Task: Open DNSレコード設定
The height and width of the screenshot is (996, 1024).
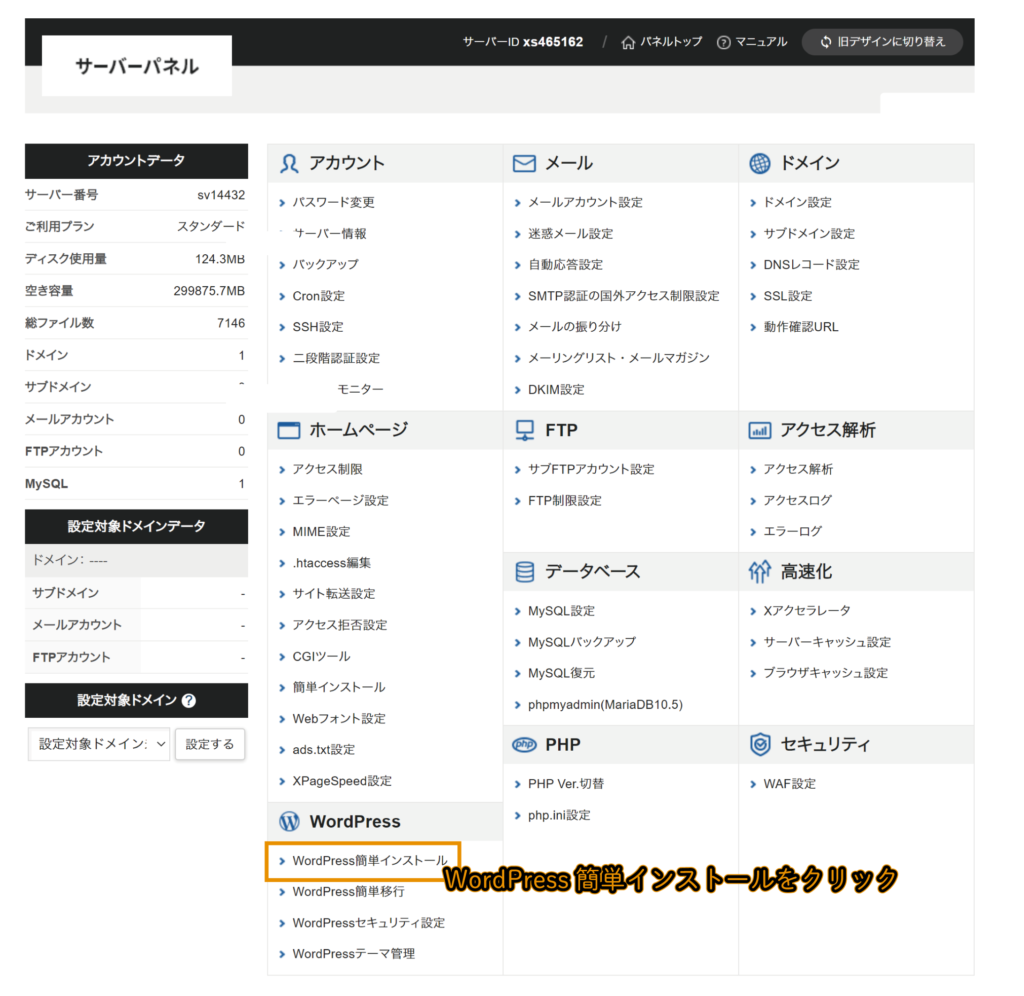Action: point(811,265)
